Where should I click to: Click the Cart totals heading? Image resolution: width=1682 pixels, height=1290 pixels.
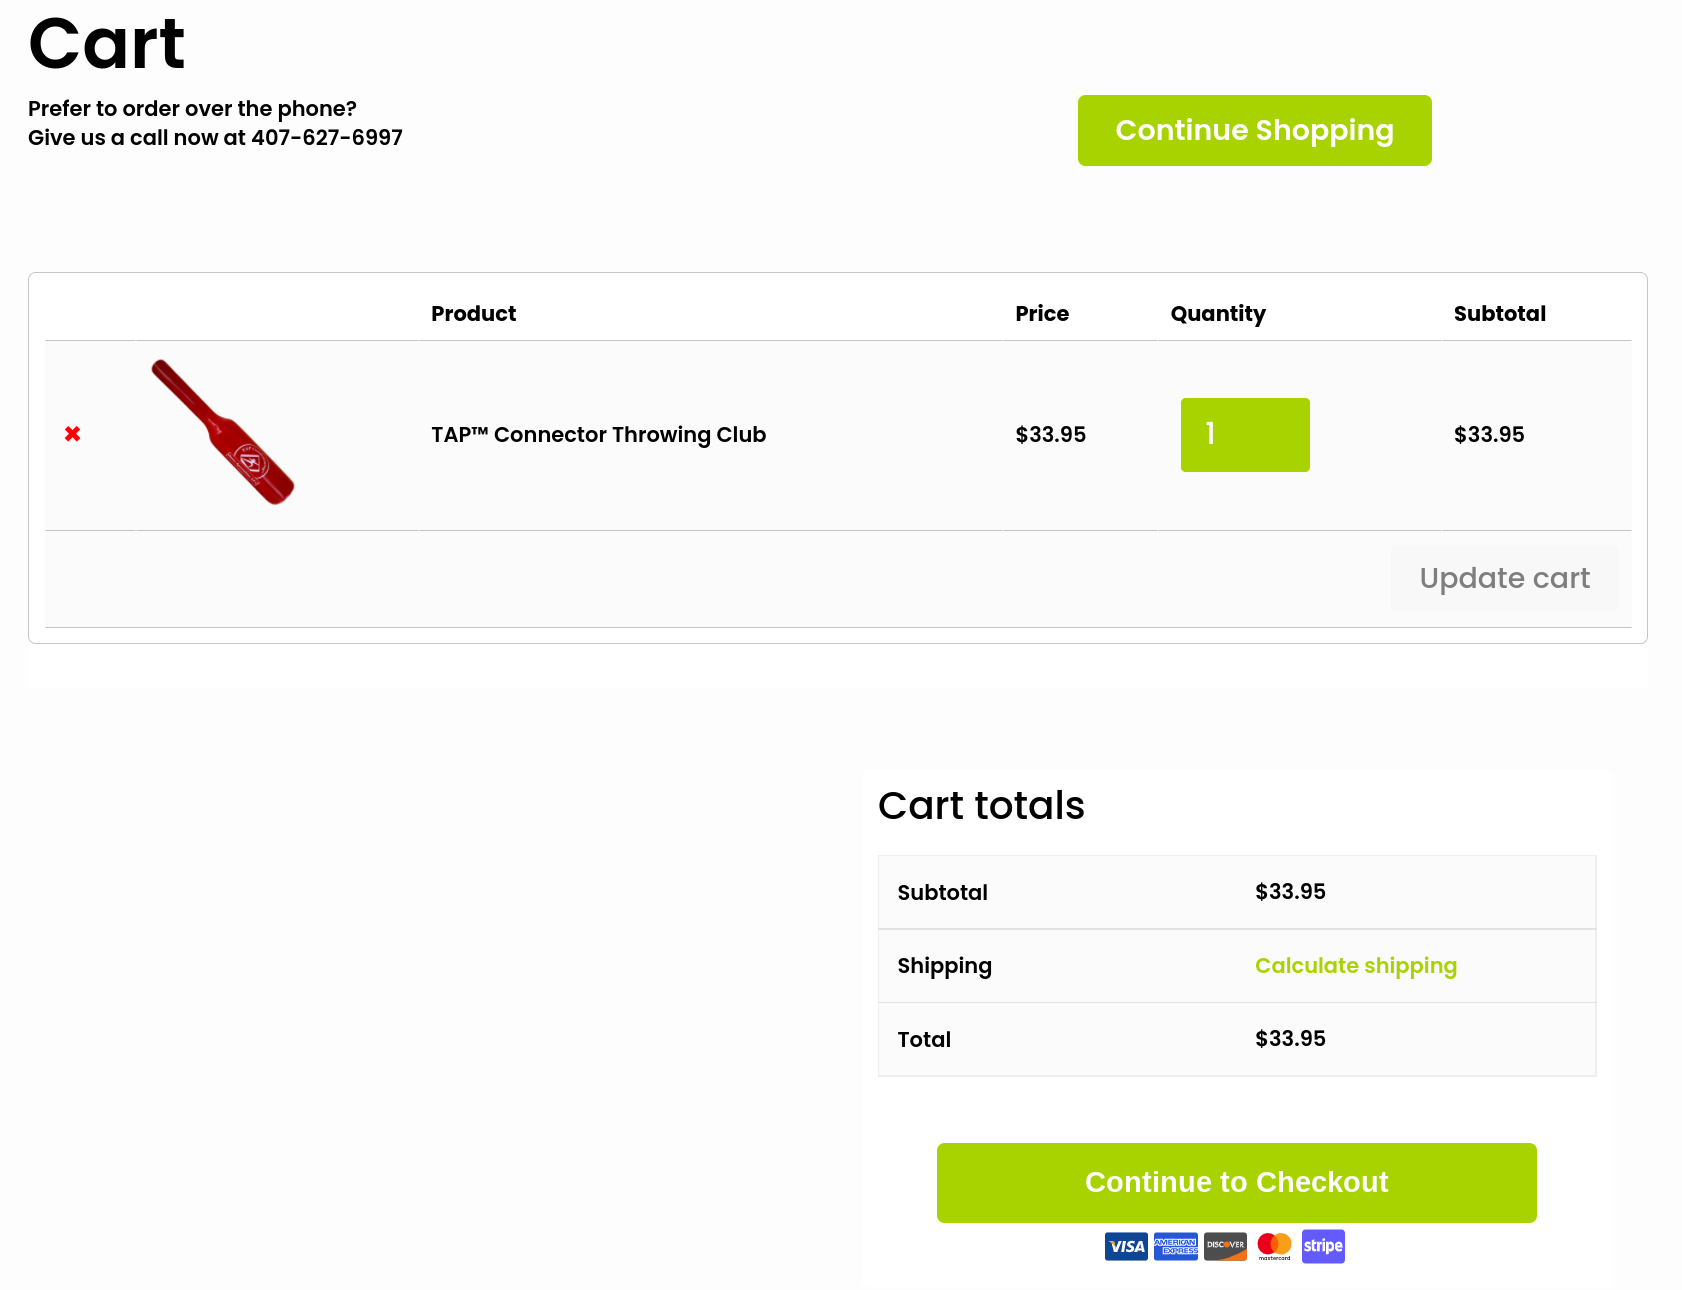[981, 806]
